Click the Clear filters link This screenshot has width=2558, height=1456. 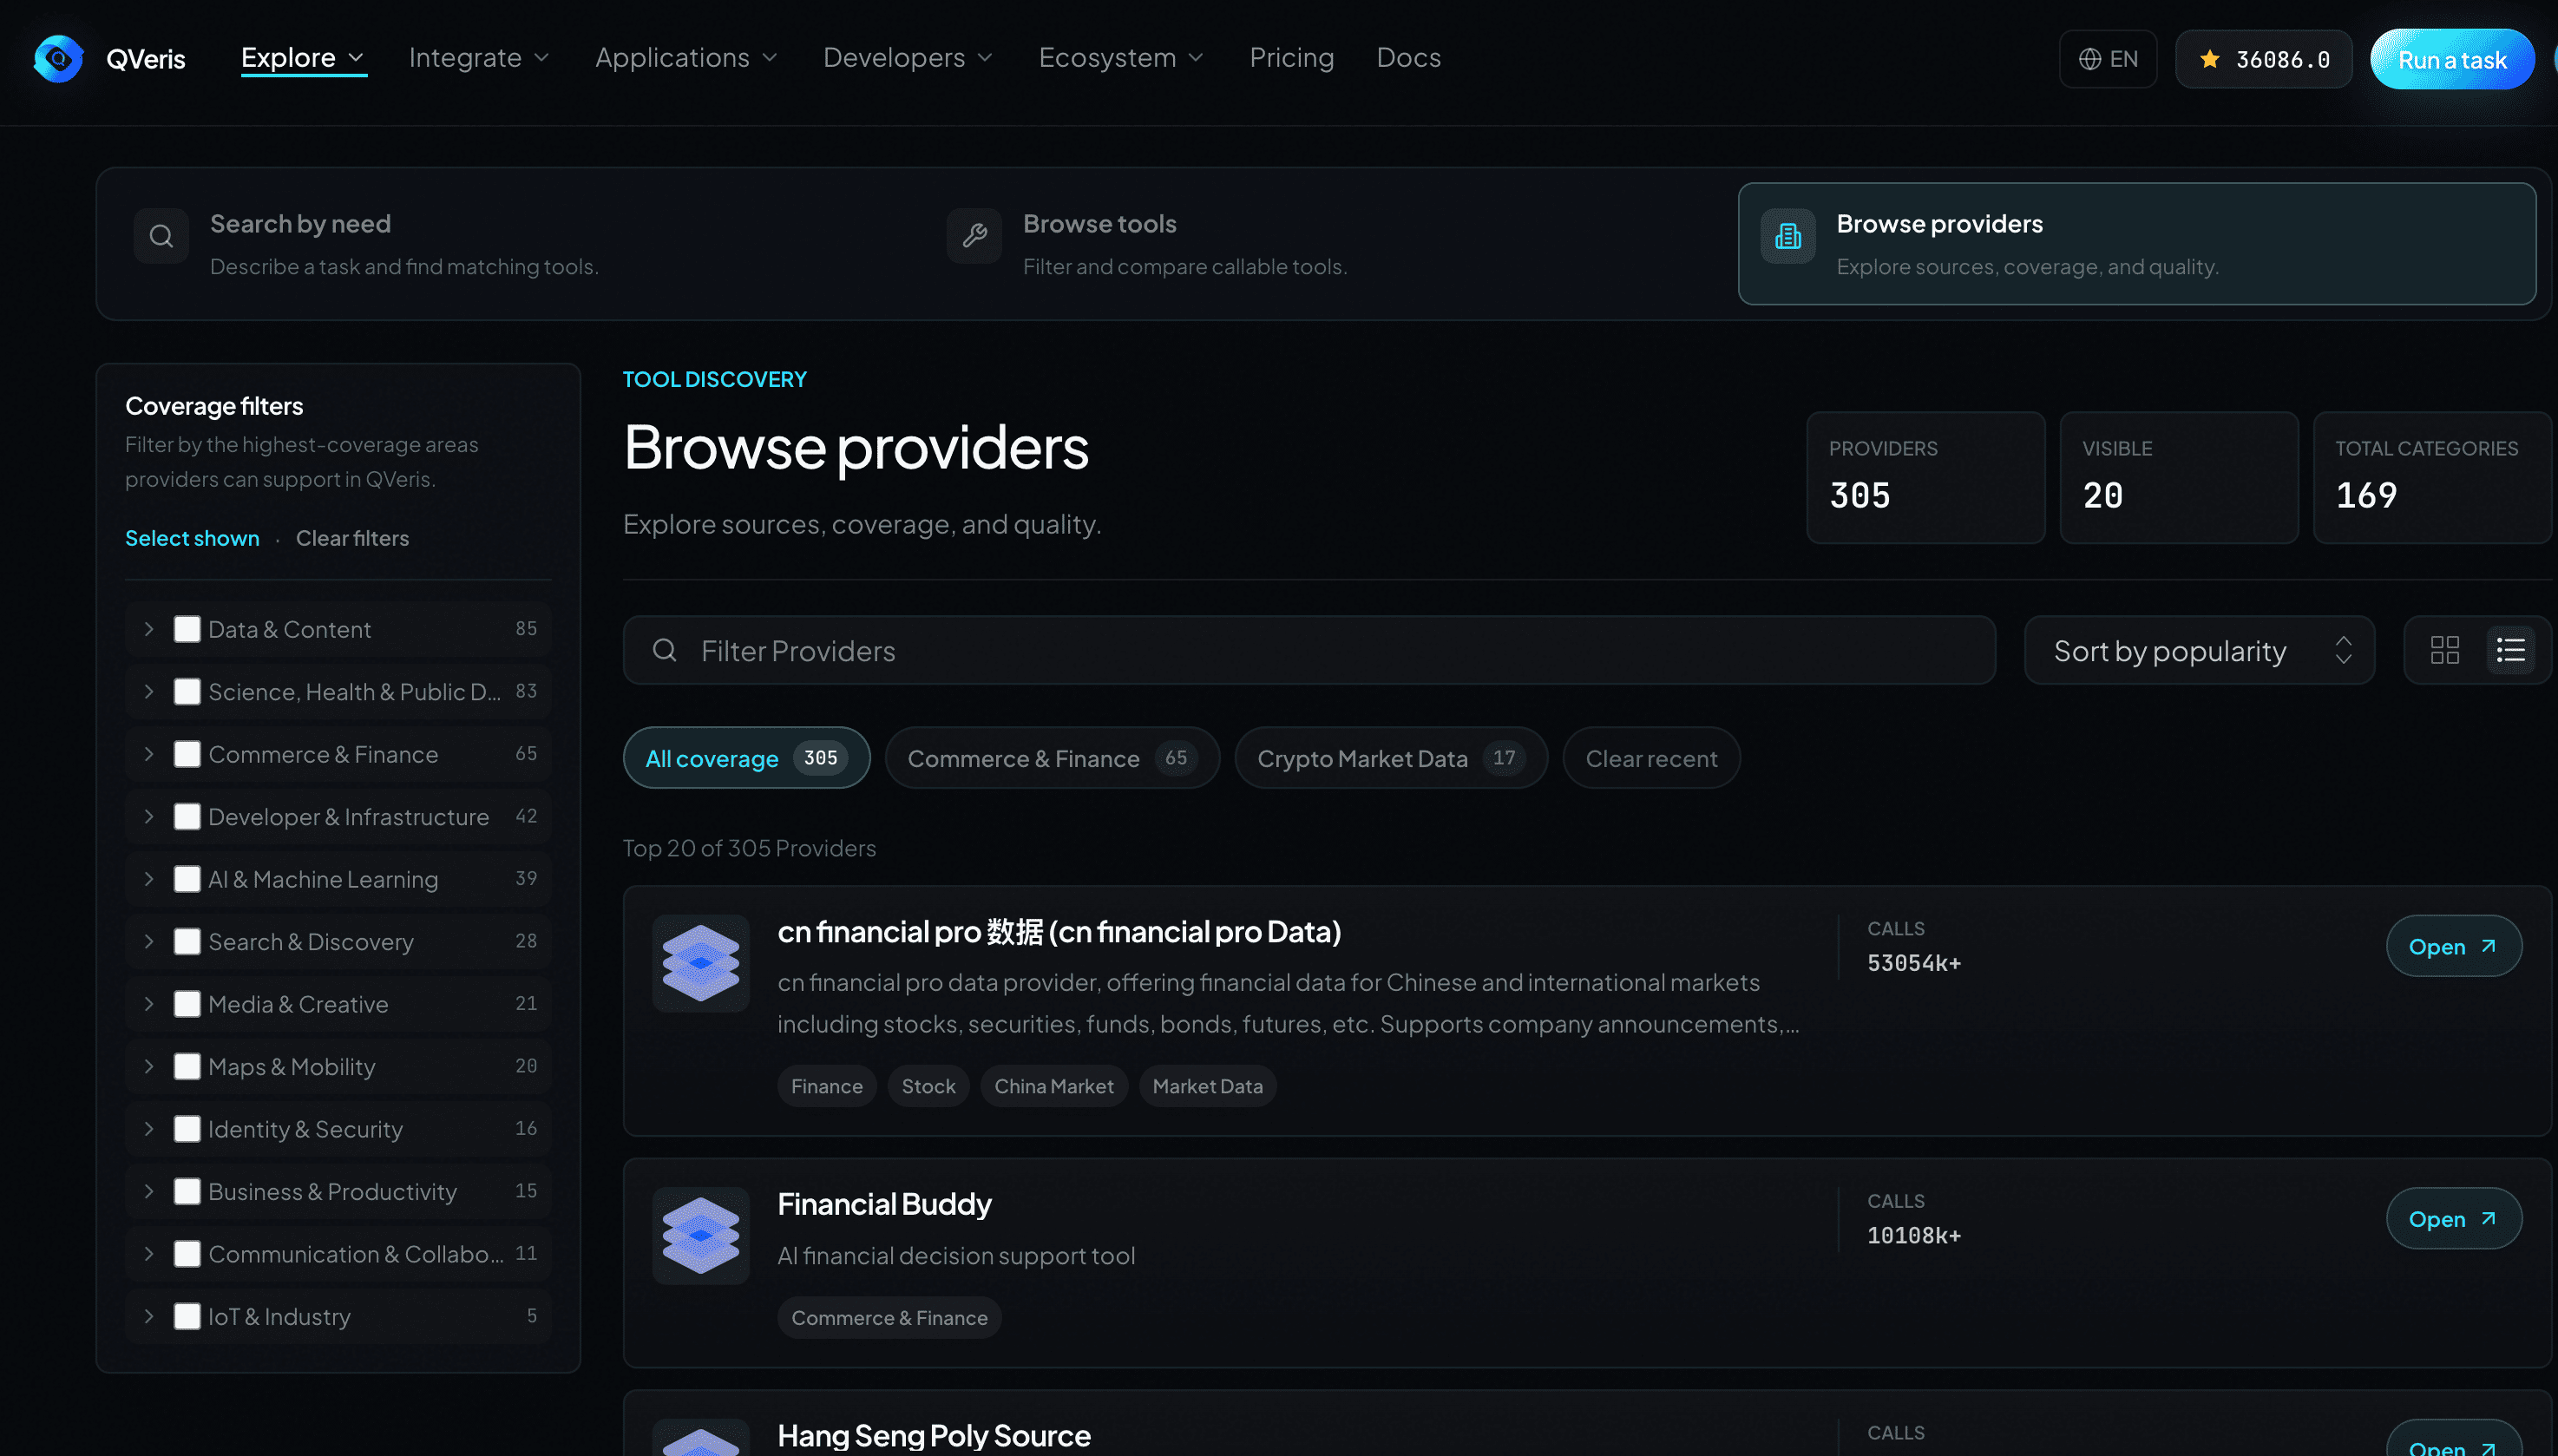point(352,538)
